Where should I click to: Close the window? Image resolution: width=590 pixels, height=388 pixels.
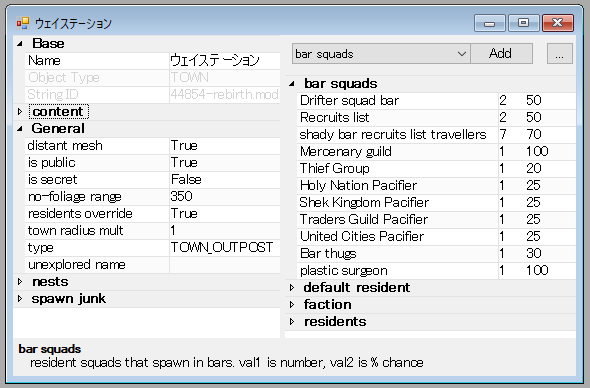click(558, 23)
